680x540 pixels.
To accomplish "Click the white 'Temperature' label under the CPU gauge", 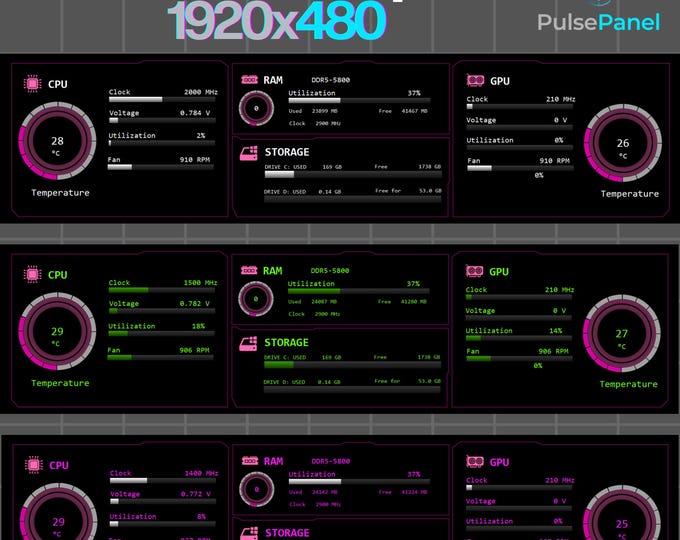I will pos(60,193).
